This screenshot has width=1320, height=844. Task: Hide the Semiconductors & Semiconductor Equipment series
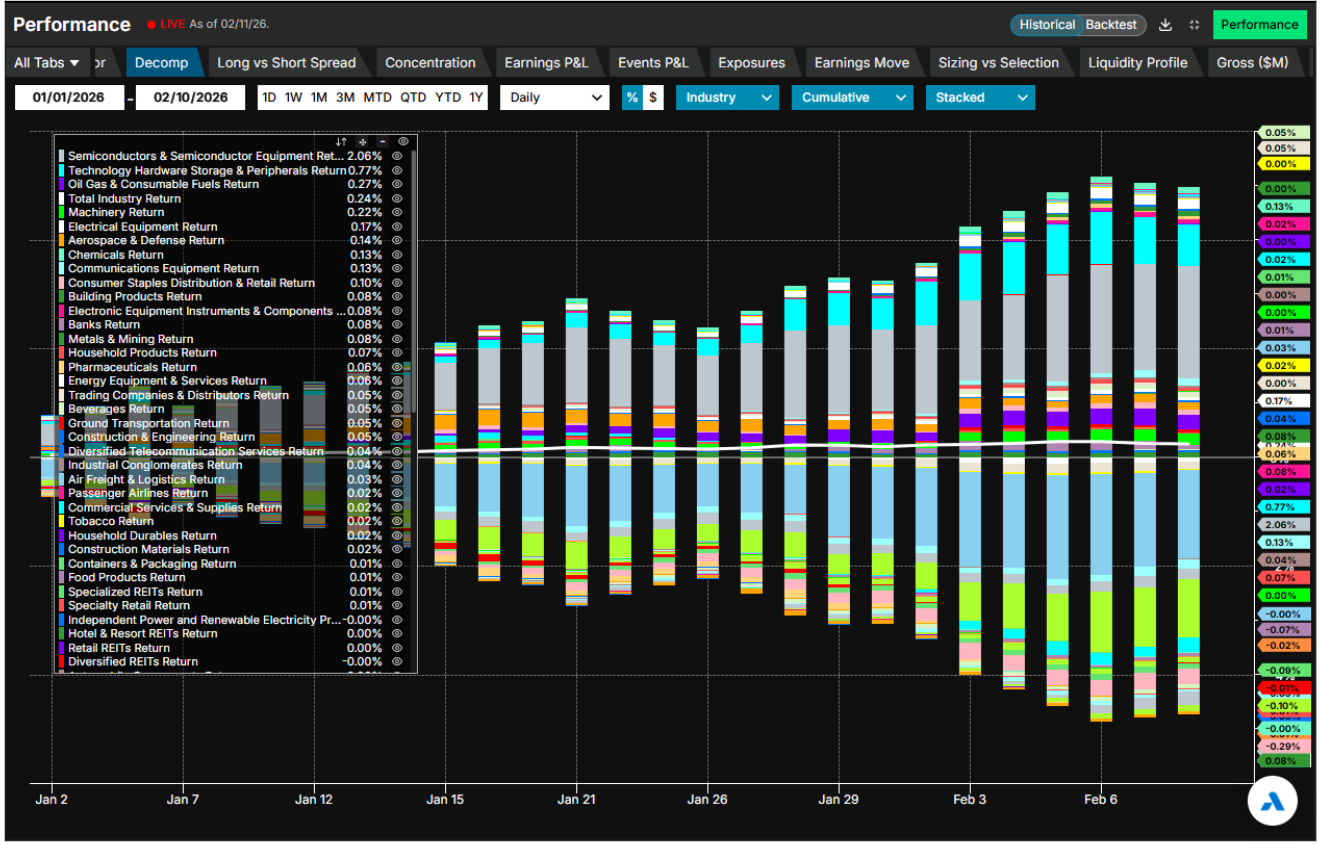point(397,156)
